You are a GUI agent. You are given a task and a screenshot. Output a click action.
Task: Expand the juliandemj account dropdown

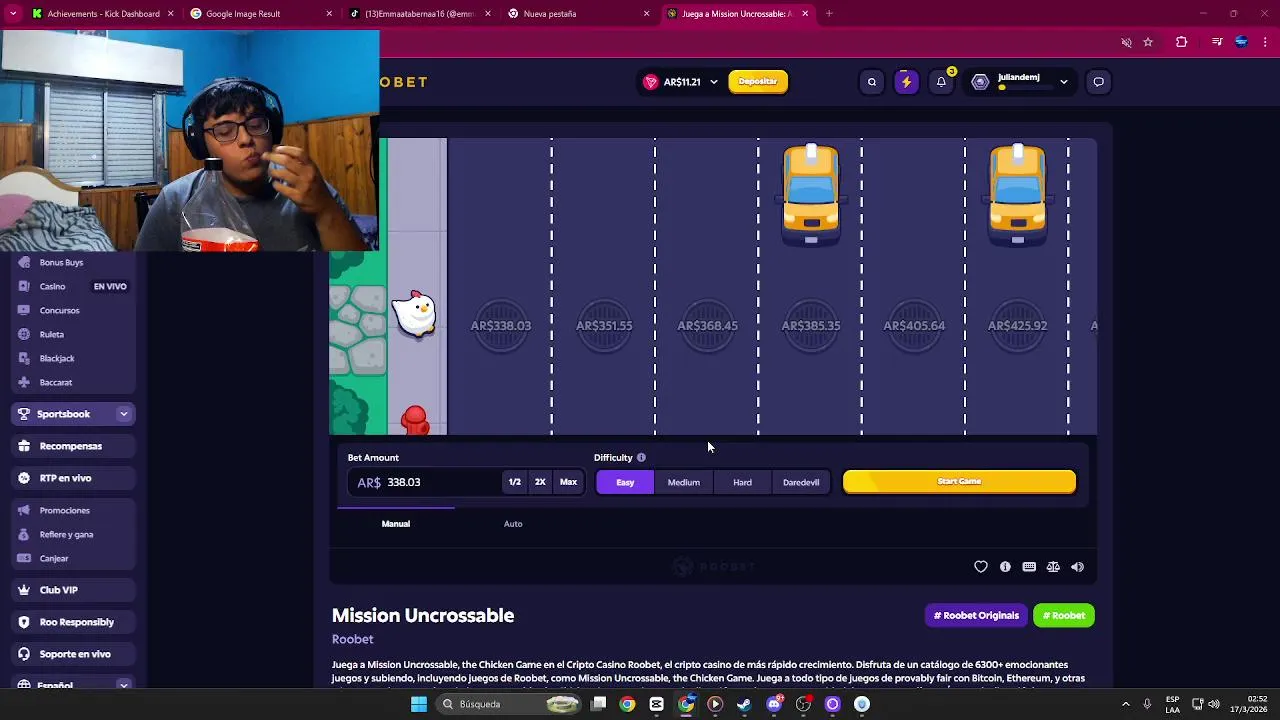click(x=1063, y=82)
